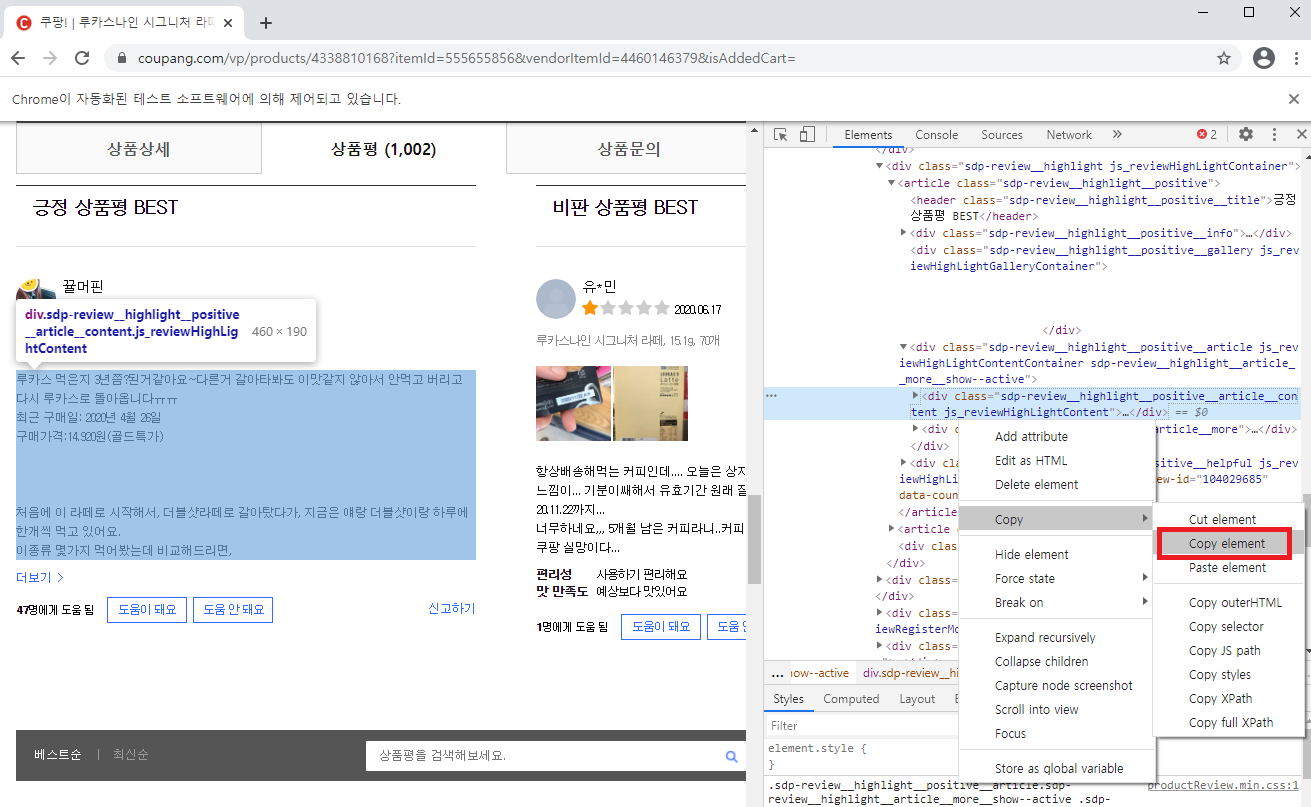Choose Copy styles
This screenshot has width=1311, height=807.
coord(1228,675)
